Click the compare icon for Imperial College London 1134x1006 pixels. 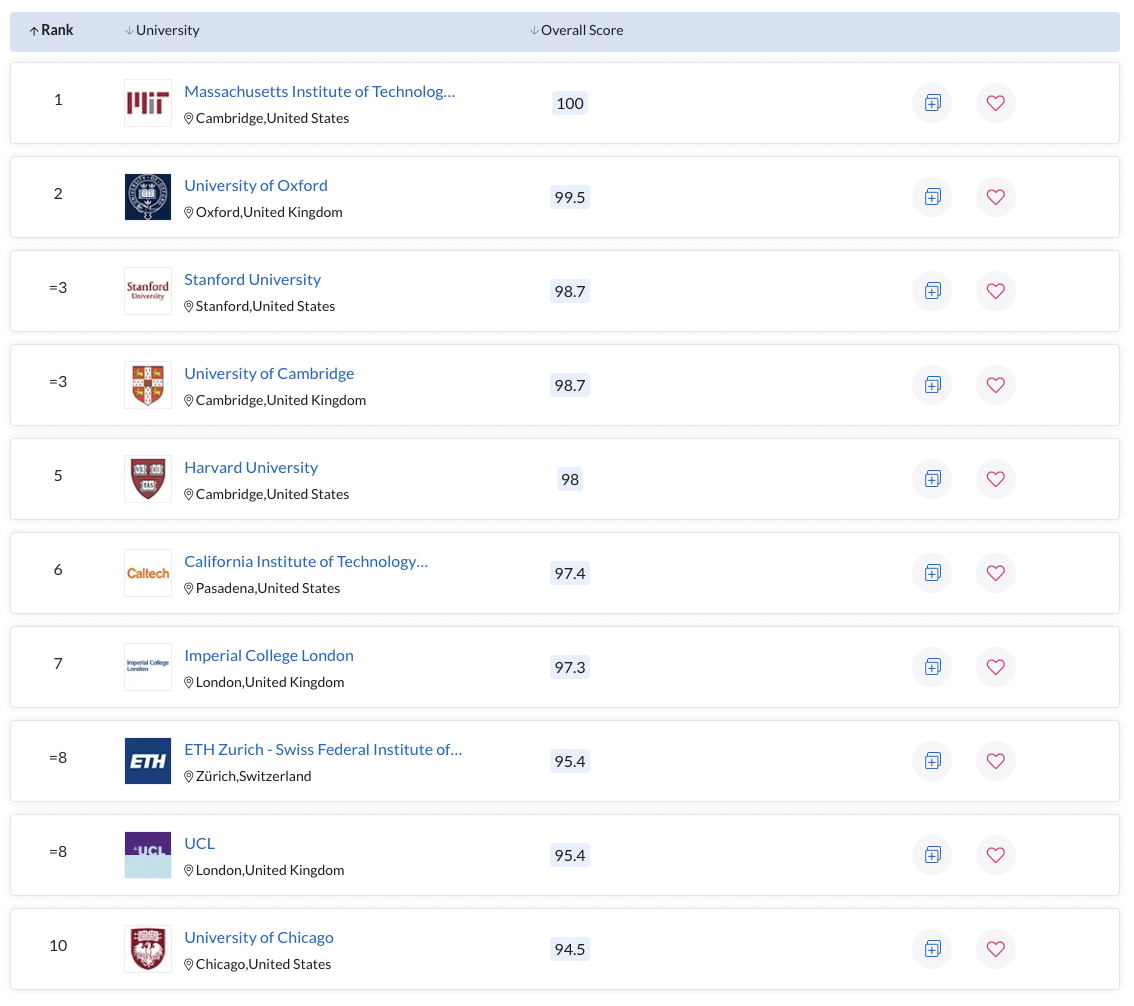[931, 667]
